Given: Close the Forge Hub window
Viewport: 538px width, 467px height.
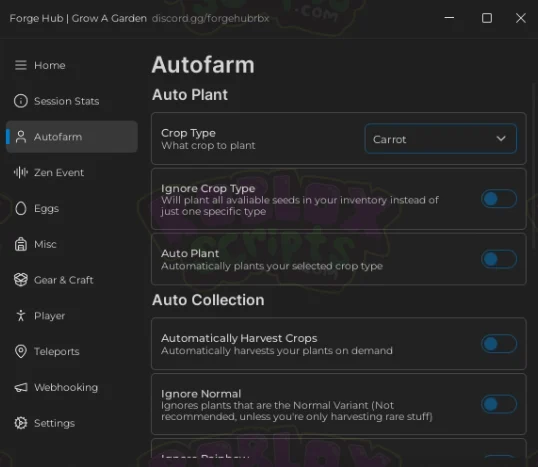Looking at the screenshot, I should point(521,18).
